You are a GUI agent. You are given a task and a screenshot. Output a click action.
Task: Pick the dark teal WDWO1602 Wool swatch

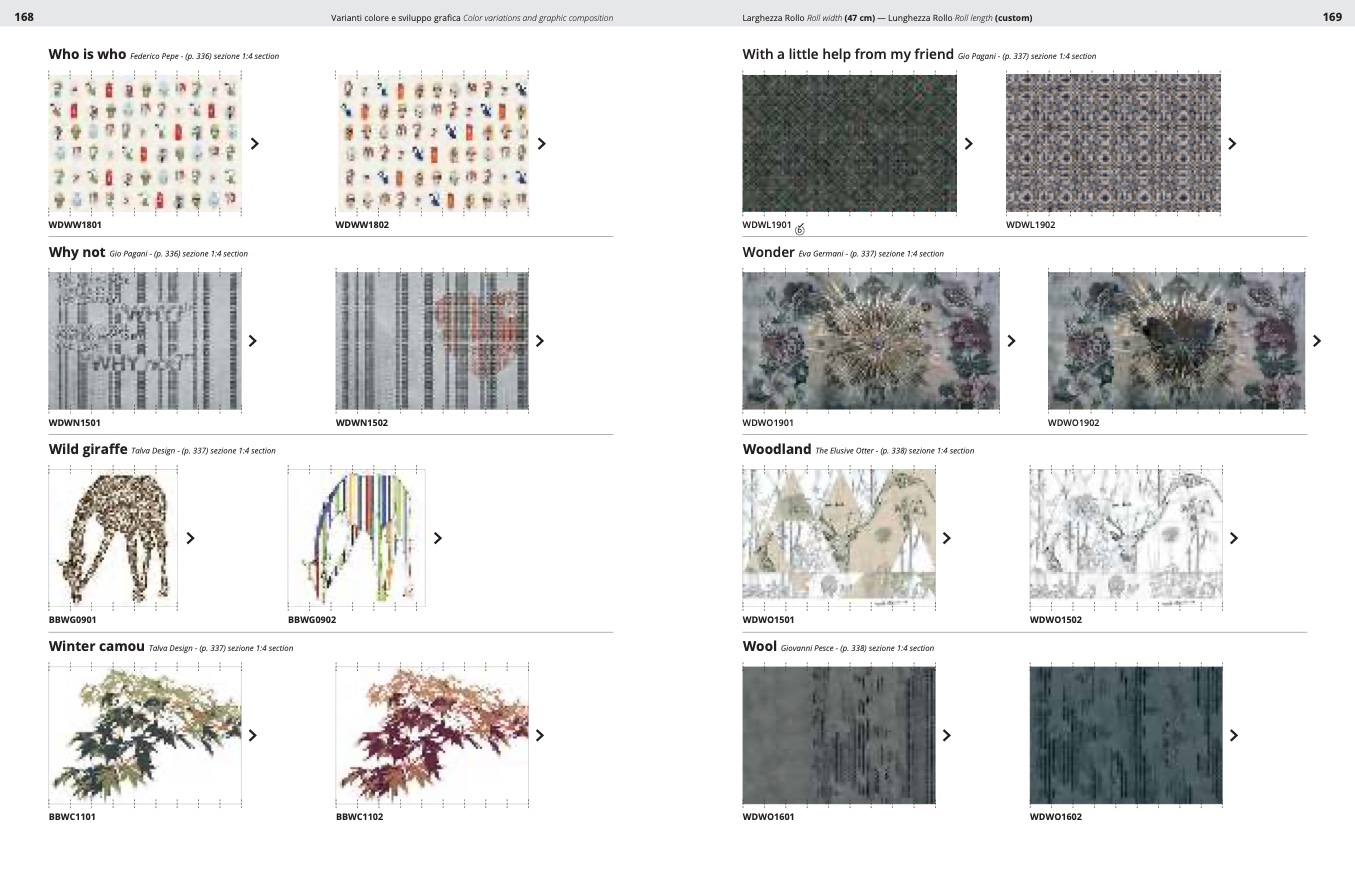1126,735
